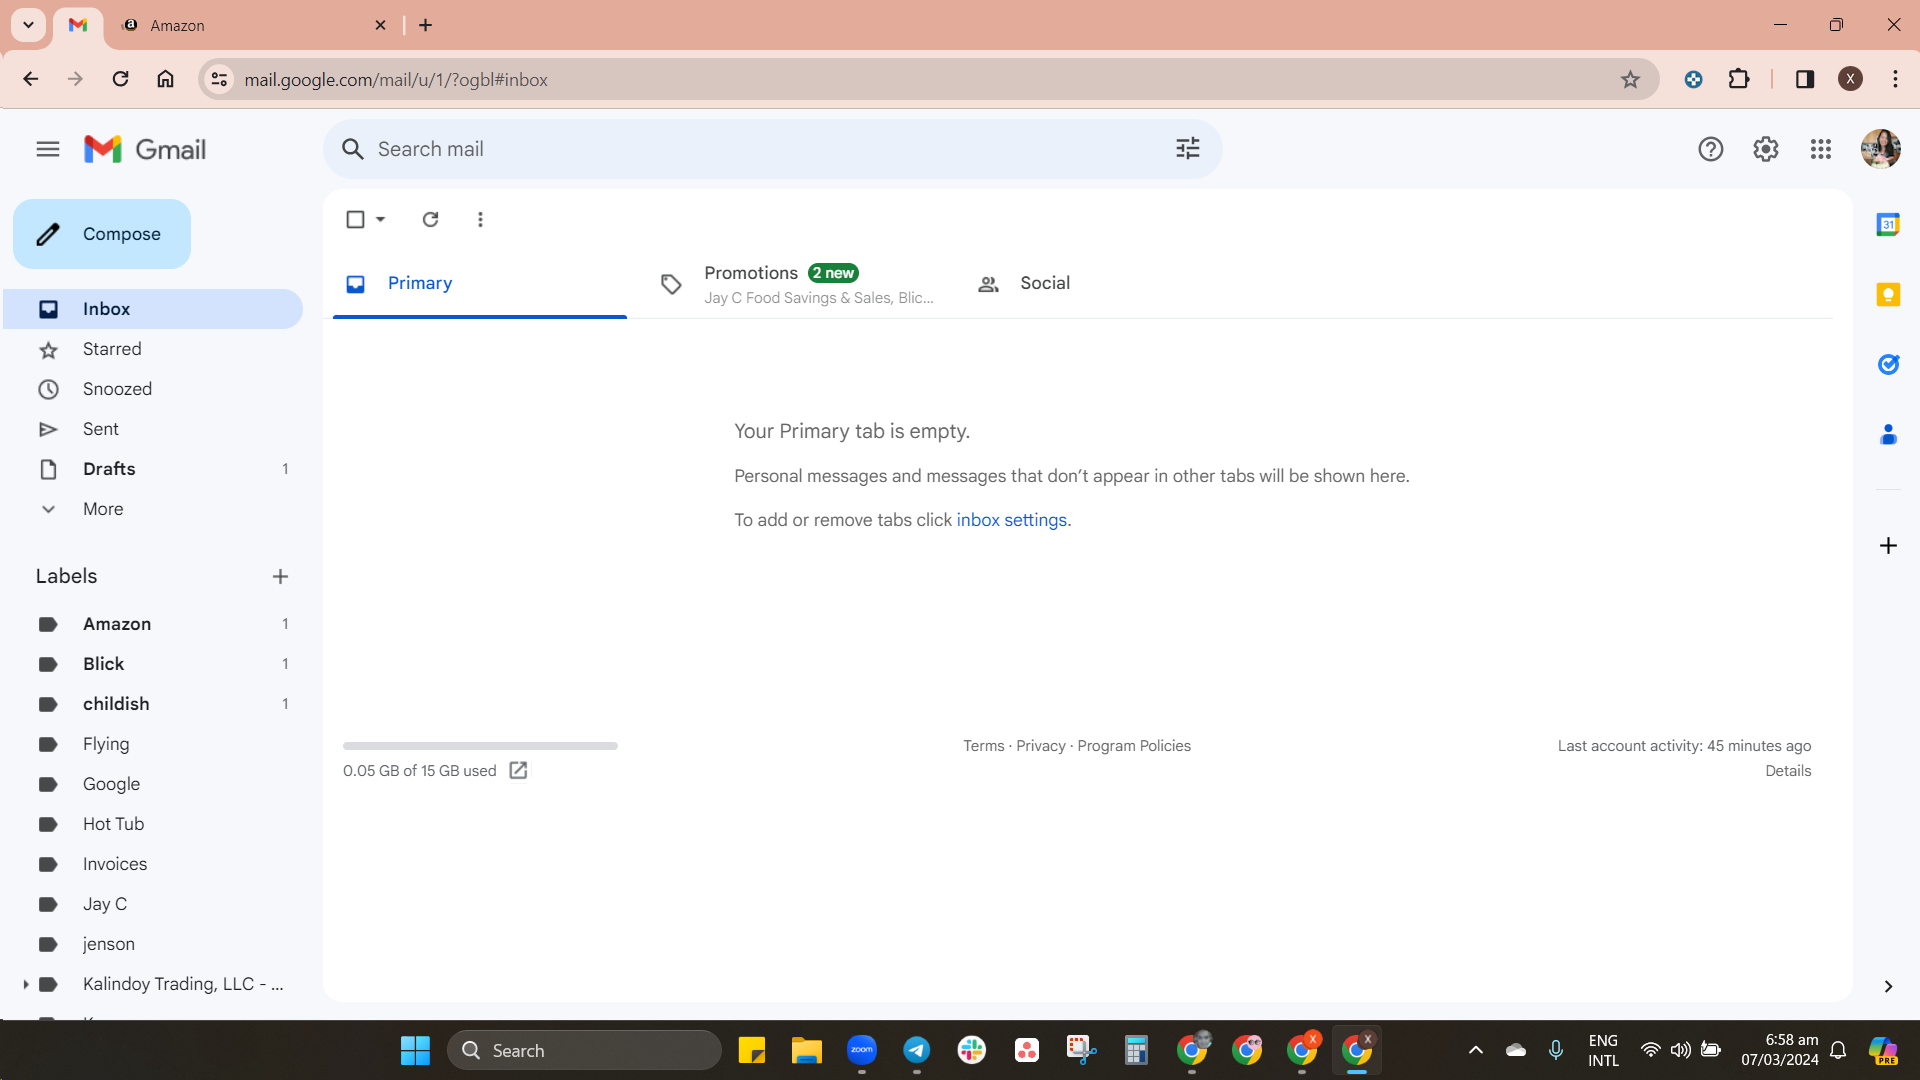The height and width of the screenshot is (1080, 1920).
Task: Open the Starred folder
Action: [153, 349]
